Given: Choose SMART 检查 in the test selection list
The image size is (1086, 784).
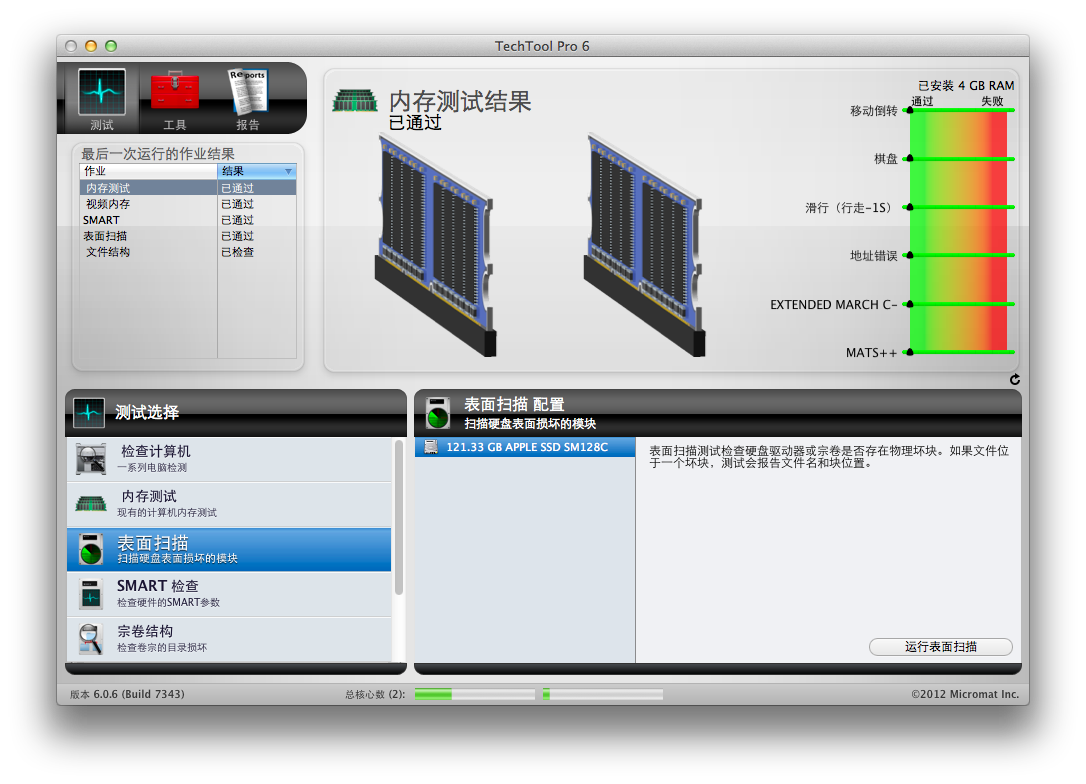Looking at the screenshot, I should click(x=229, y=594).
